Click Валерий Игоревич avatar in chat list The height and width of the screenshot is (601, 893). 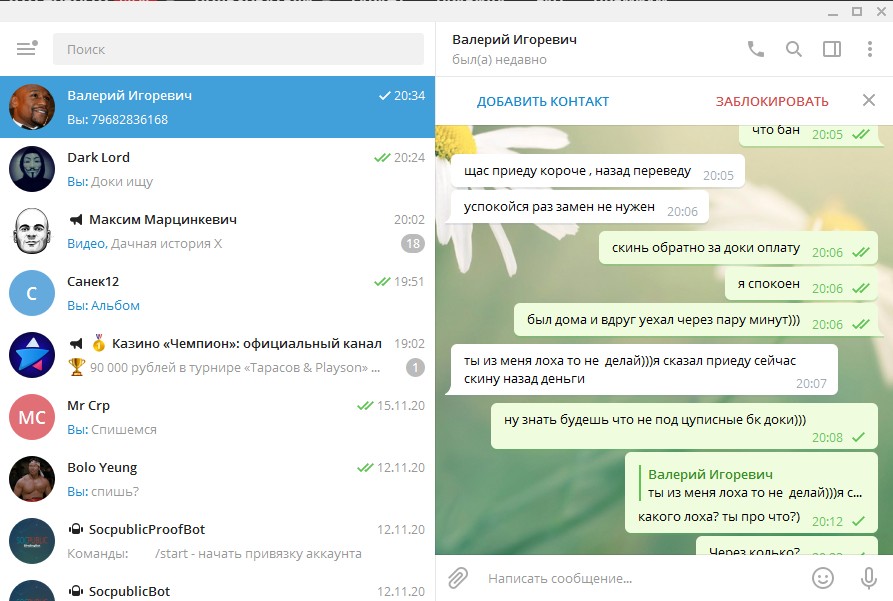(32, 107)
